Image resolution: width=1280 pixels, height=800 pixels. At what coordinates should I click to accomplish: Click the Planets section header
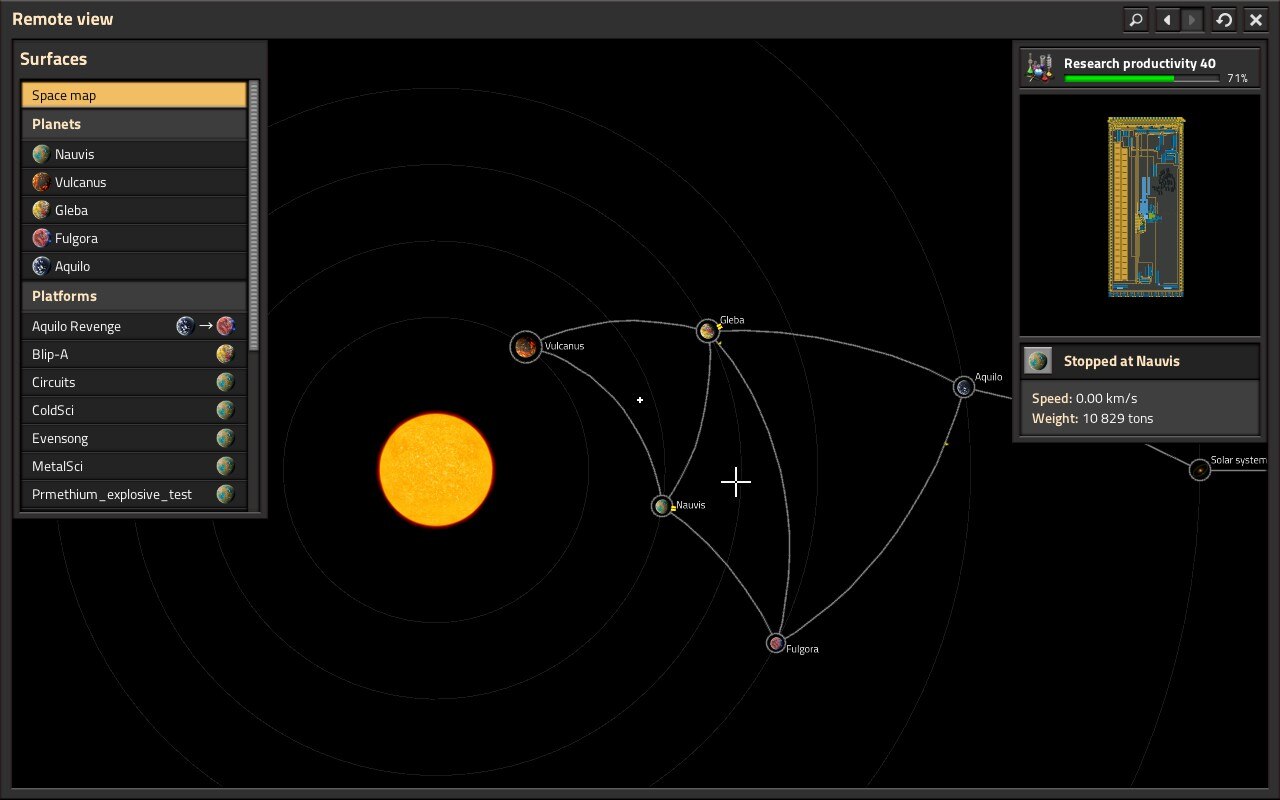[134, 124]
